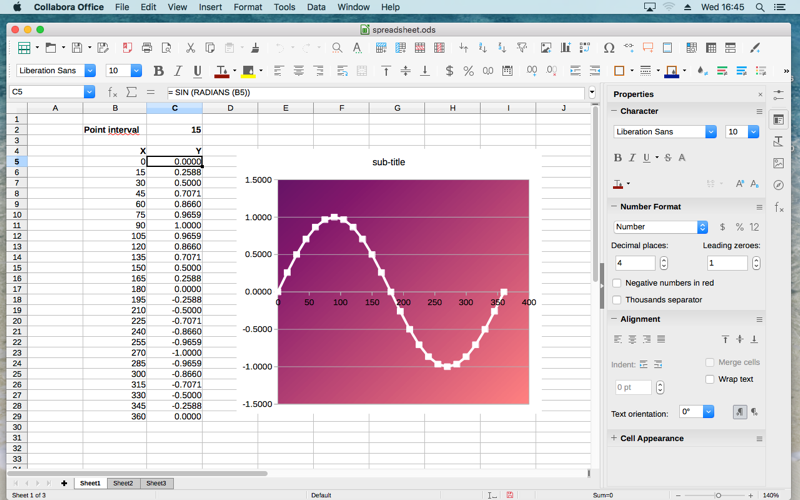Viewport: 800px width, 500px height.
Task: Click Sidebar Settings icon at top
Action: tap(779, 95)
